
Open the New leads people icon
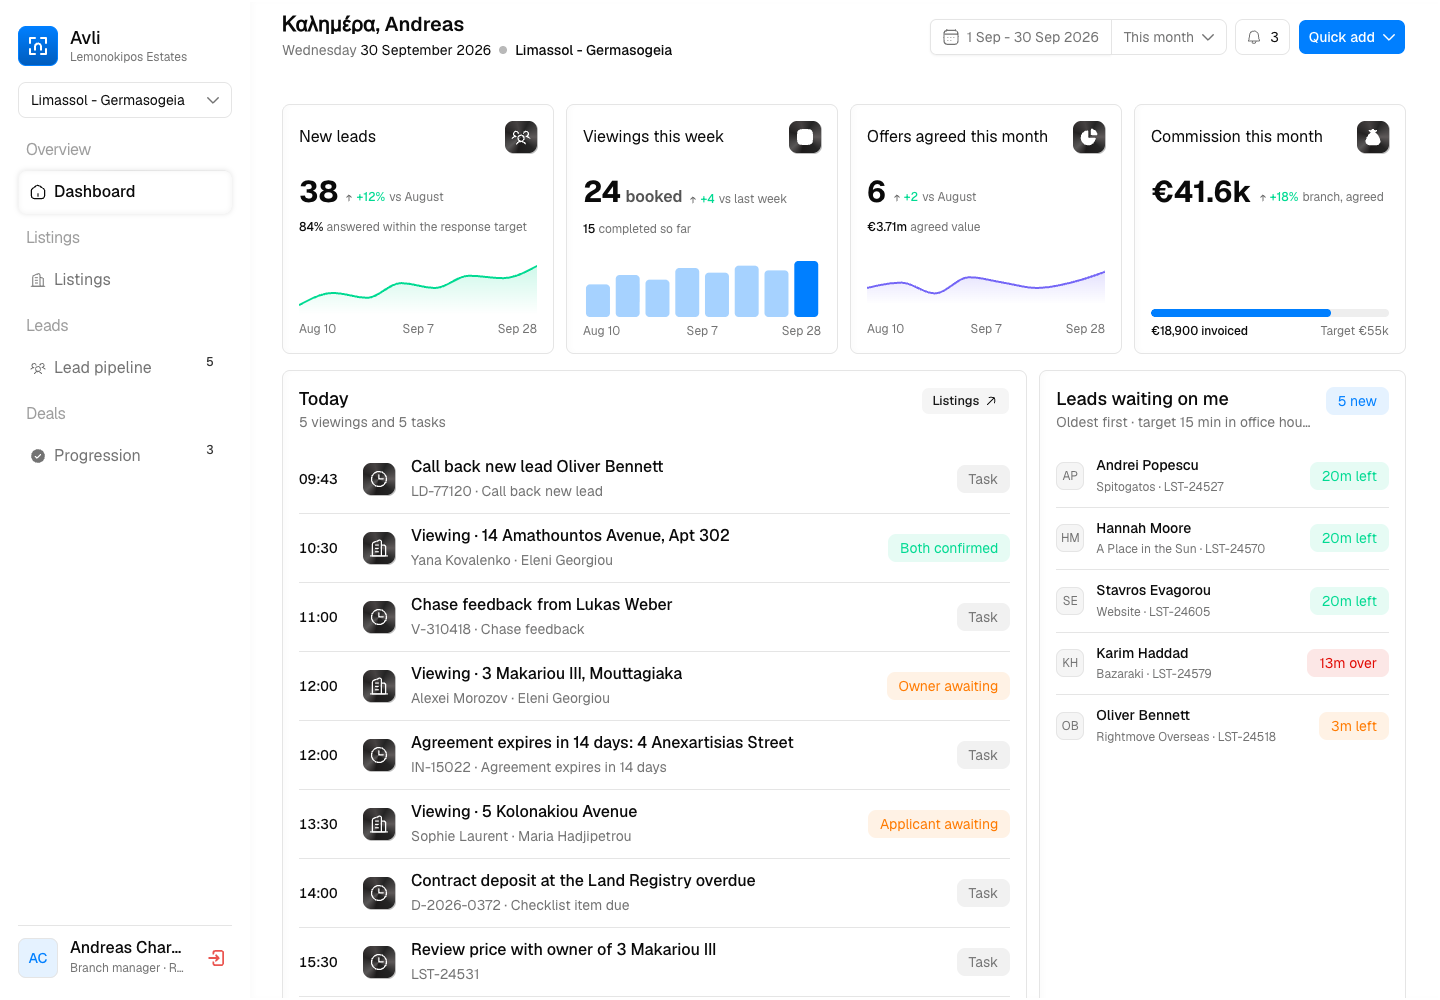[521, 137]
